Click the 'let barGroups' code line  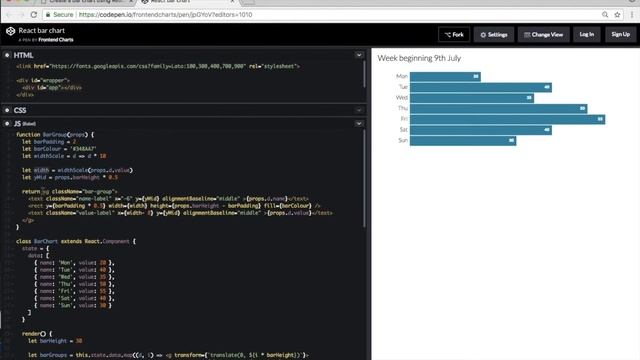click(168, 355)
